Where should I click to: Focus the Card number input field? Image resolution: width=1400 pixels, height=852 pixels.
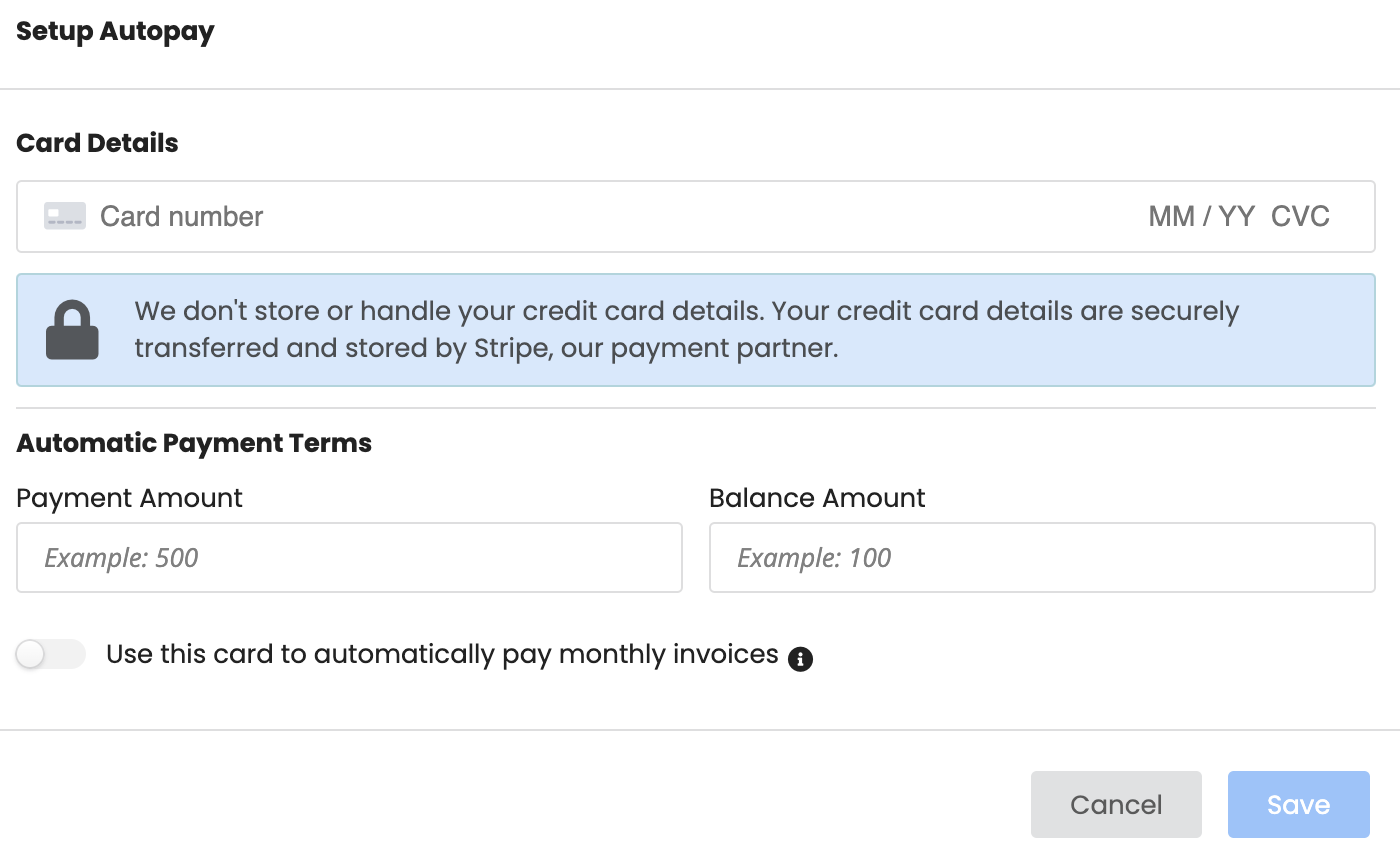(400, 216)
